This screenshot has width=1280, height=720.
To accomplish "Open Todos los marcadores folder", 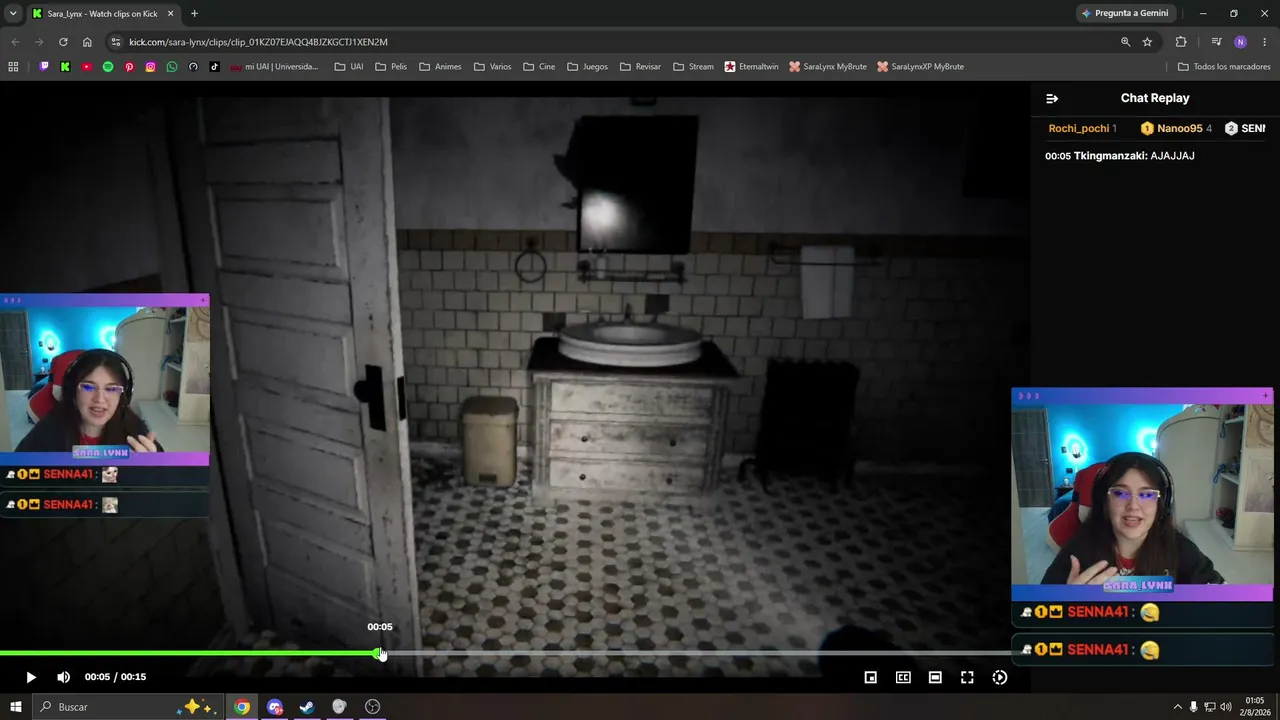I will [x=1224, y=67].
